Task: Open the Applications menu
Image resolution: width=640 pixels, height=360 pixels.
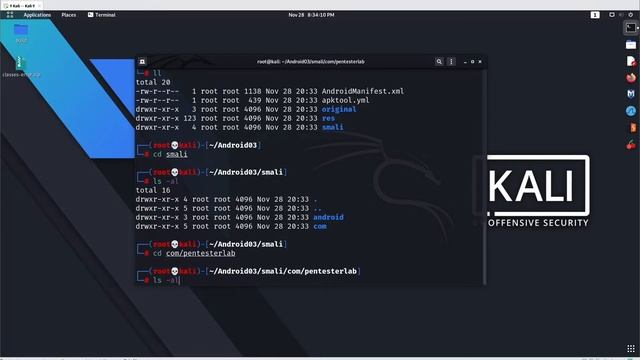Action: [37, 15]
